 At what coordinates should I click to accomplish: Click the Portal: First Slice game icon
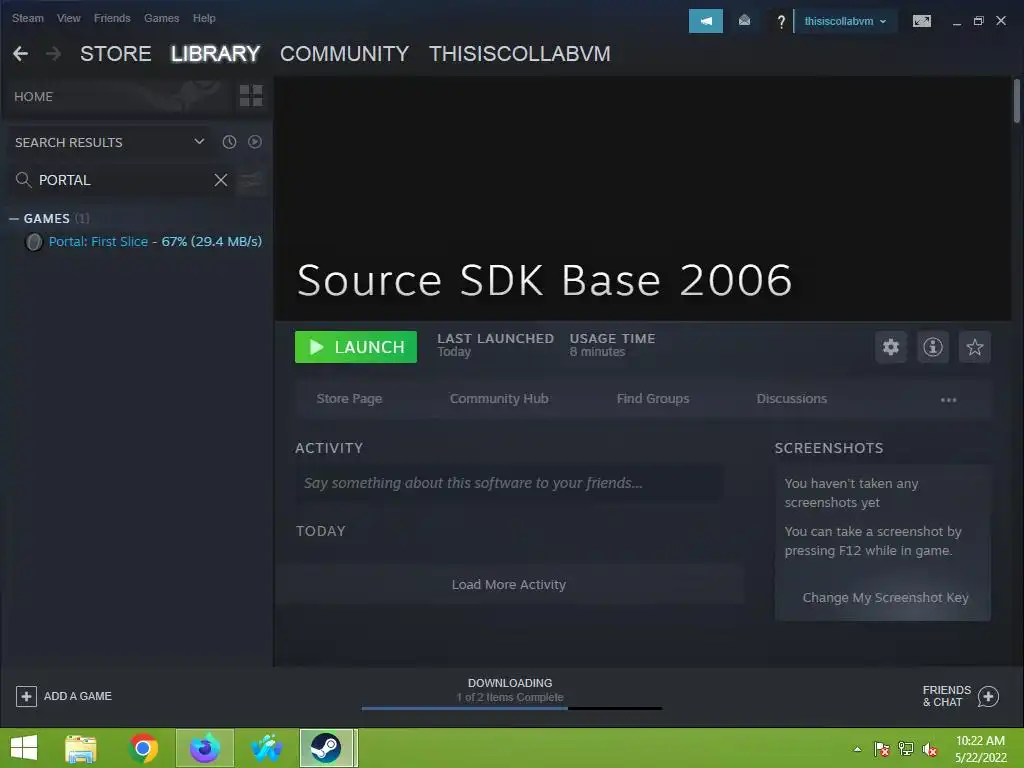pos(33,242)
